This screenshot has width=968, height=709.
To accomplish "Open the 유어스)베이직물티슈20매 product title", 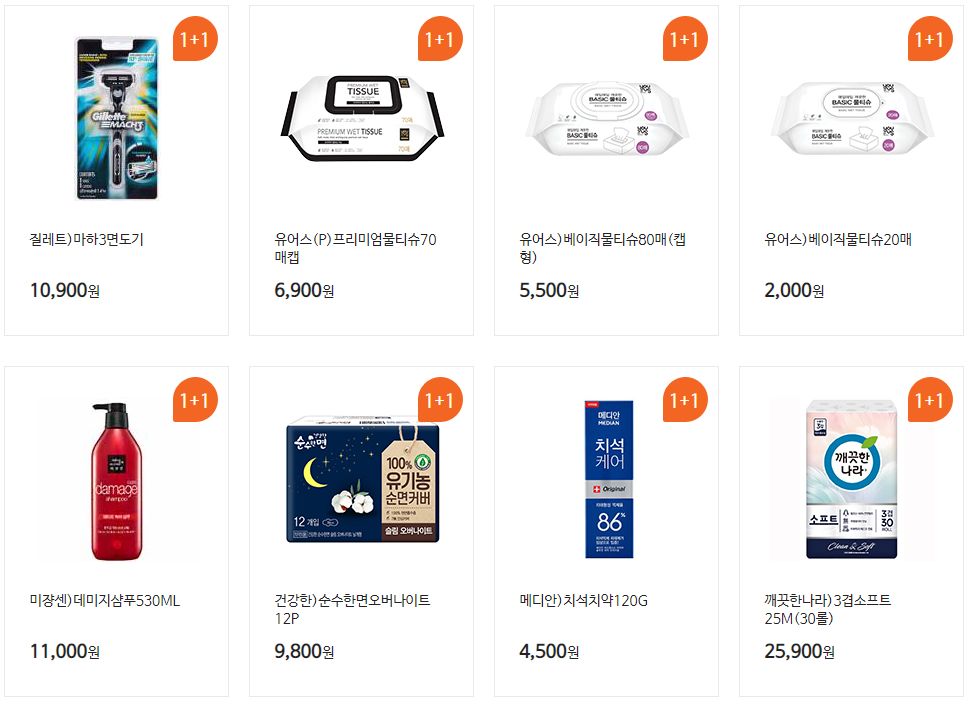I will (x=838, y=240).
